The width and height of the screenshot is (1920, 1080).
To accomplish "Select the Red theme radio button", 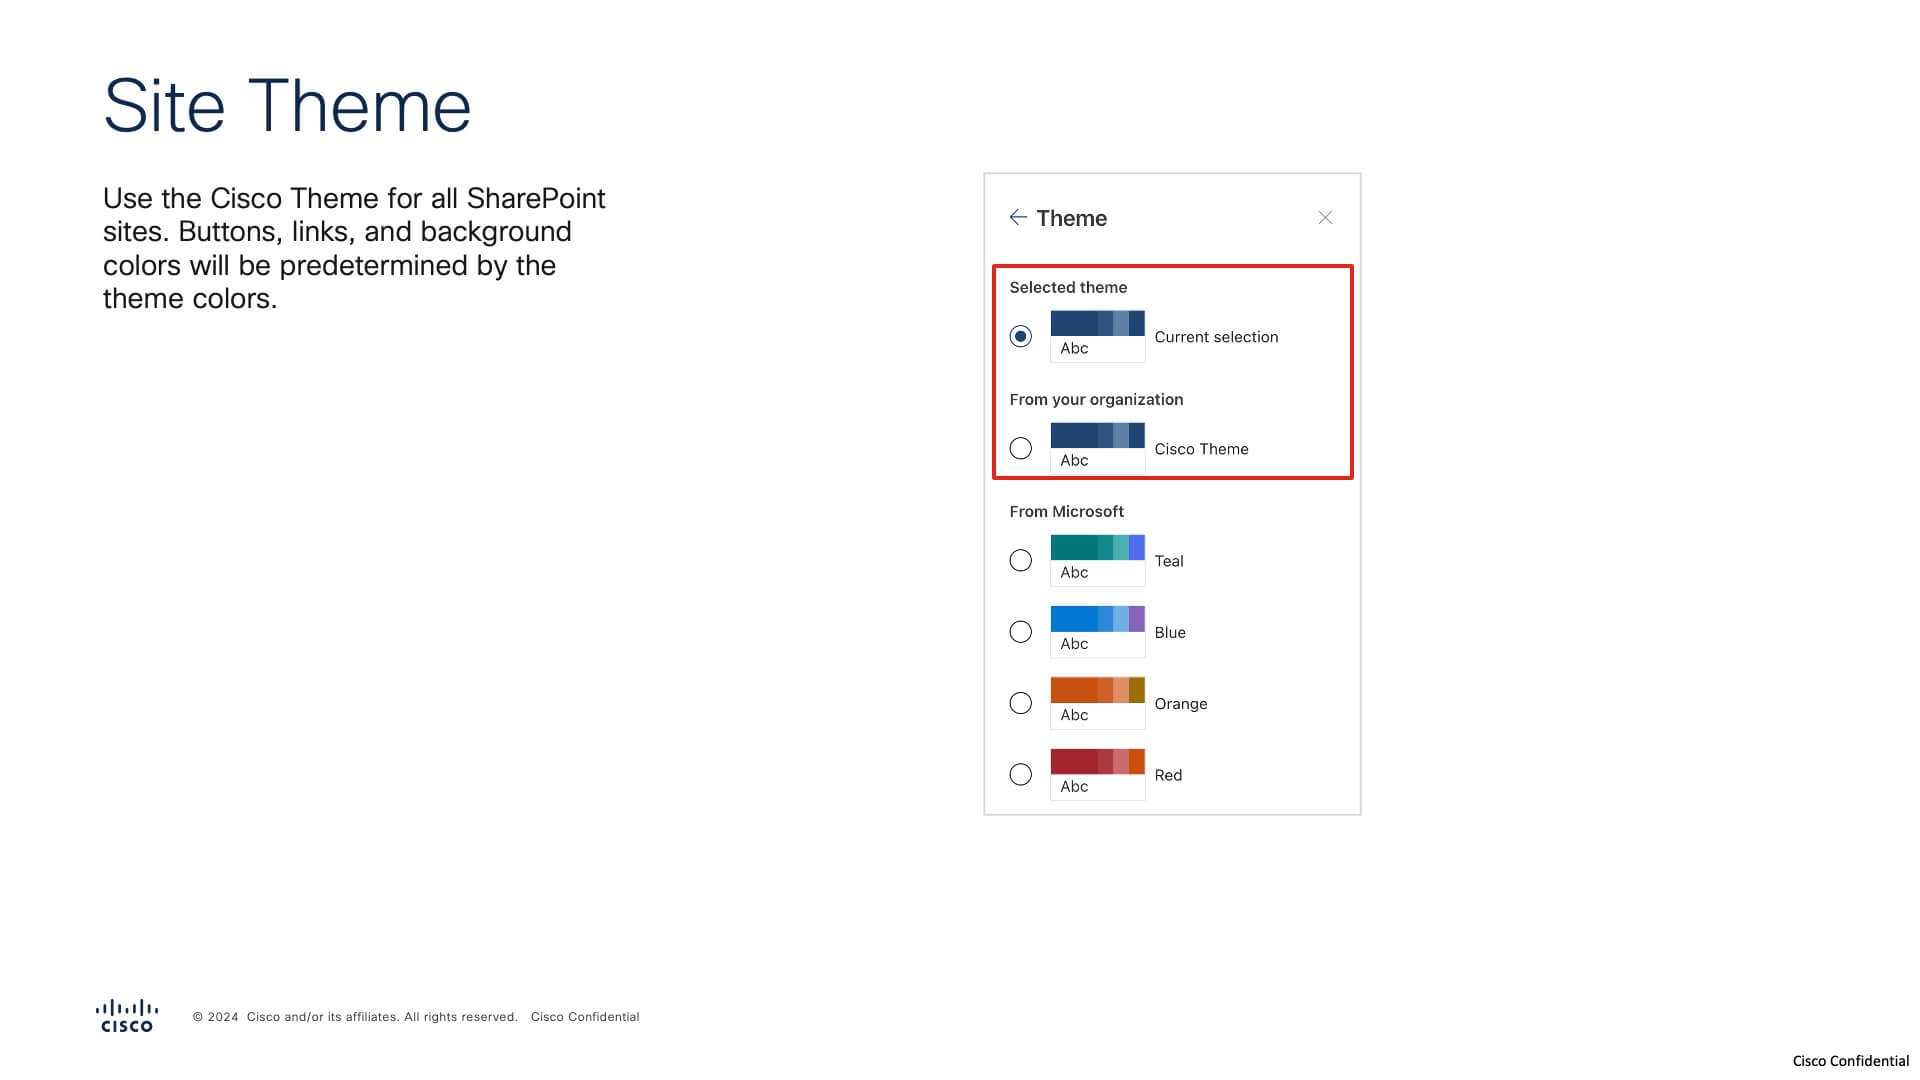I will [1020, 774].
